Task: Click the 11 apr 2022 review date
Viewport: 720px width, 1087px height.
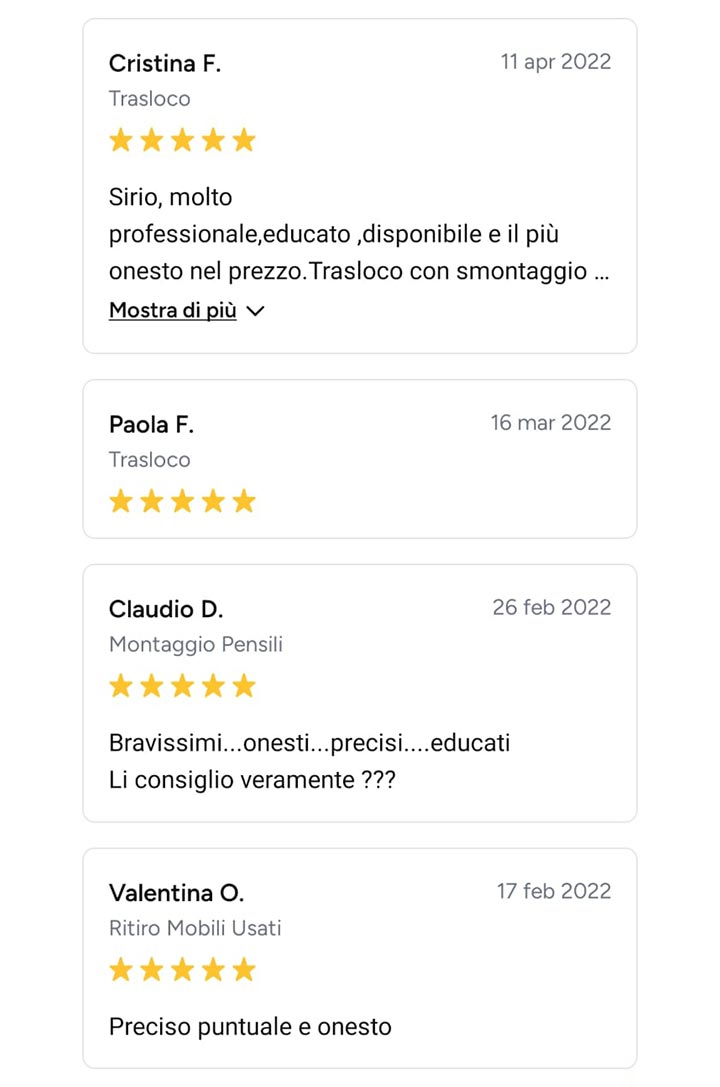Action: 556,62
